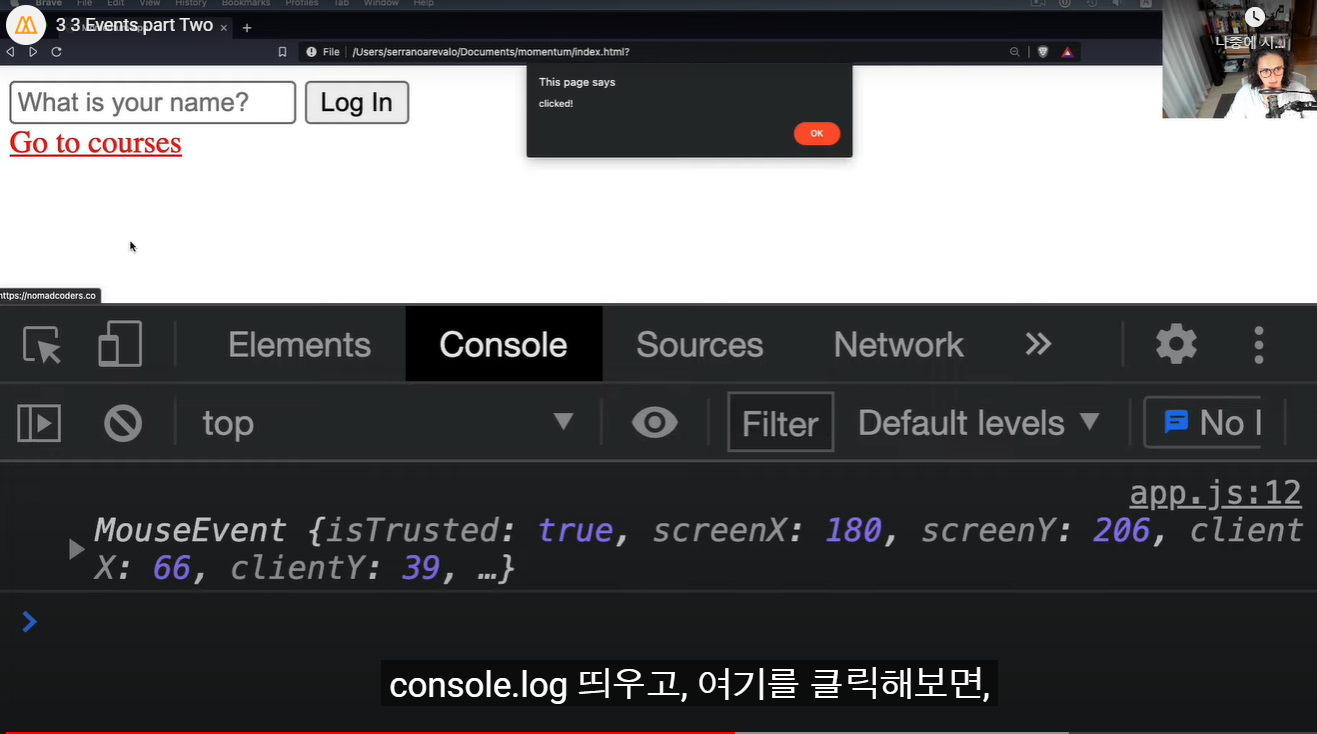Open the app.js:12 source link
Screen dimensions: 1317x734
click(x=1215, y=493)
